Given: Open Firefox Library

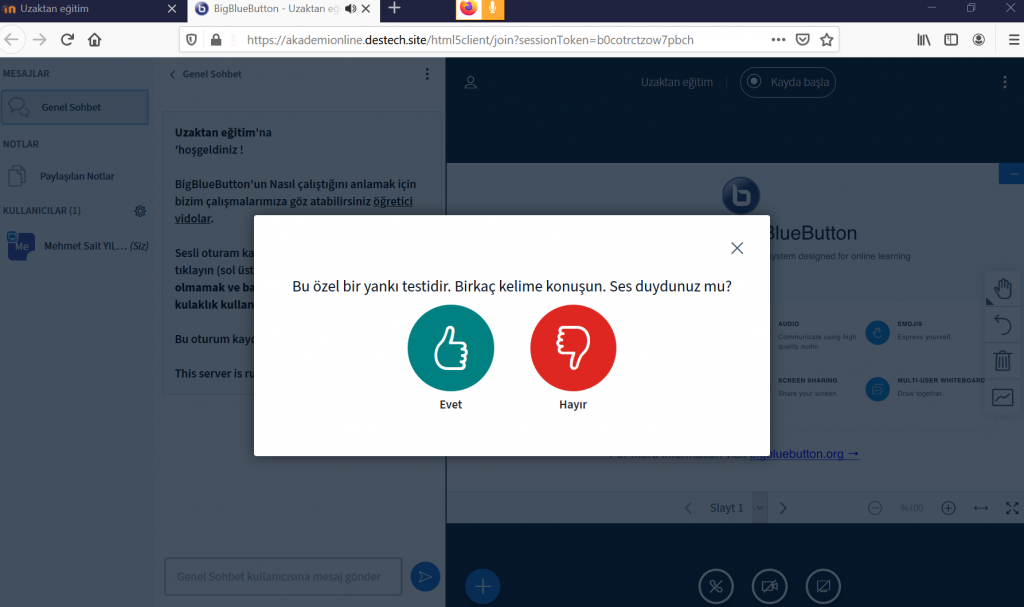Looking at the screenshot, I should 923,40.
